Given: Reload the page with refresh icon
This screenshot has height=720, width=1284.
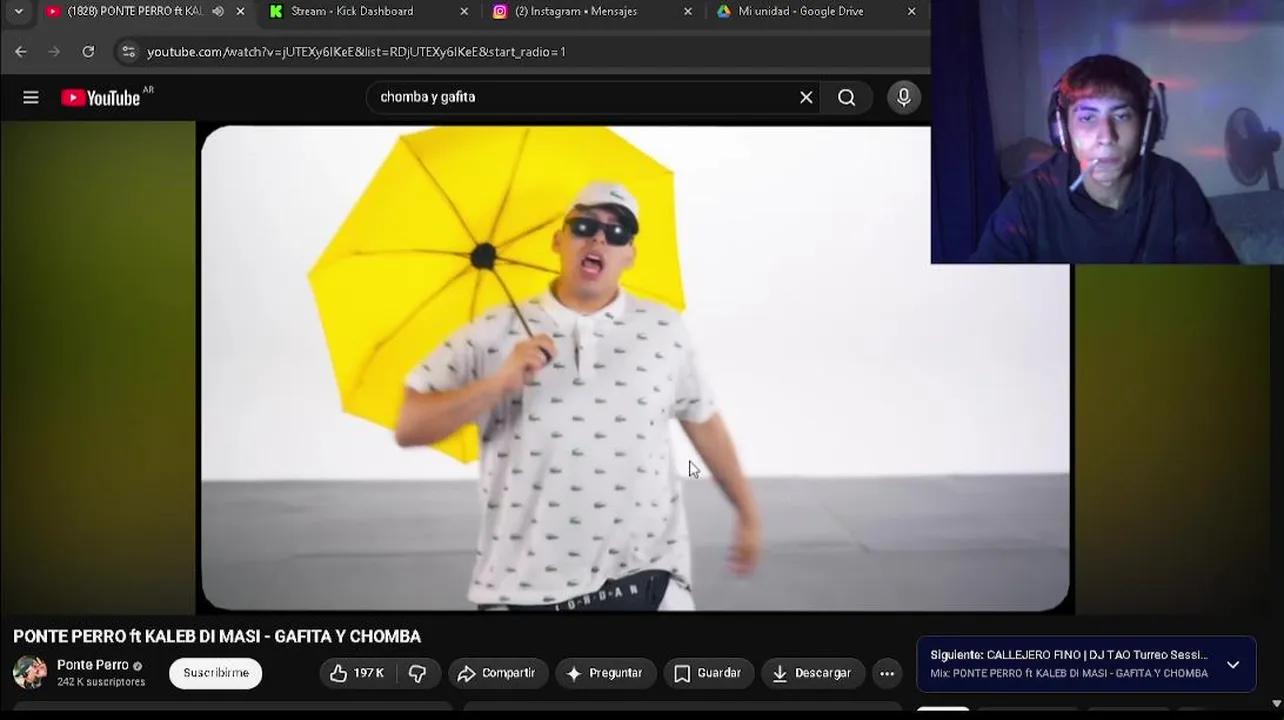Looking at the screenshot, I should pyautogui.click(x=88, y=52).
